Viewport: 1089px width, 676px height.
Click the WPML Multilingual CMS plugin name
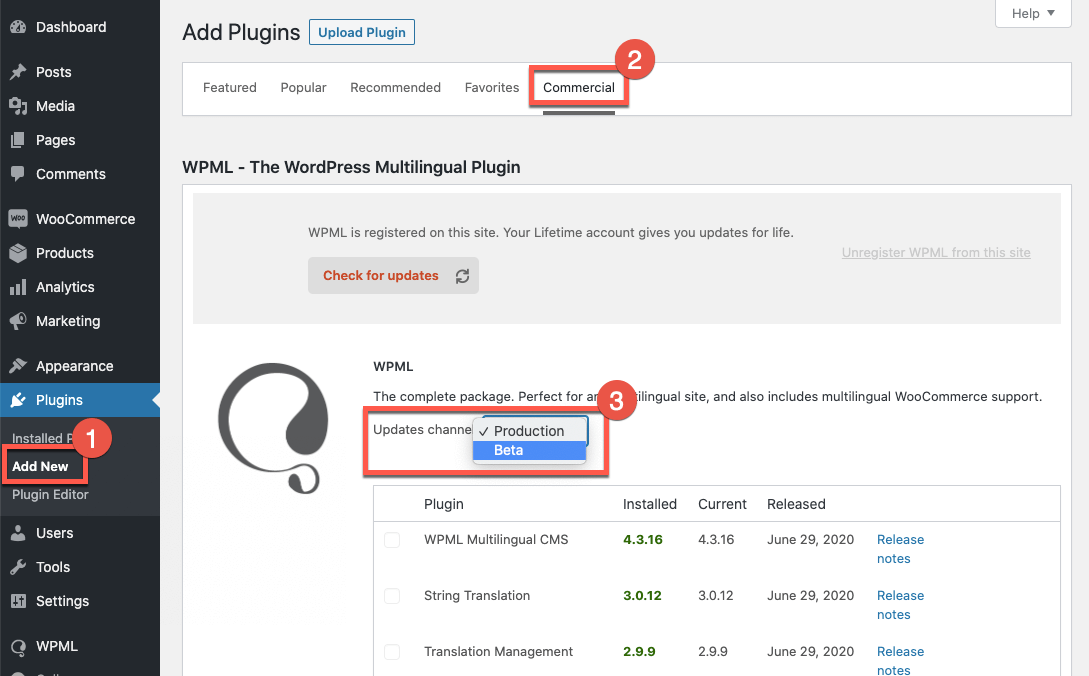(x=496, y=540)
